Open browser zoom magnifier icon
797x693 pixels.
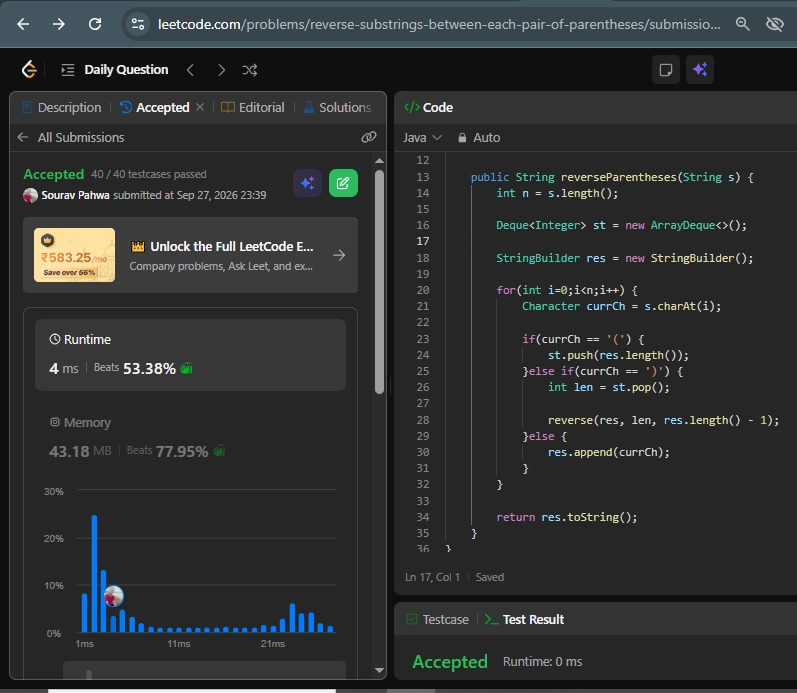pos(743,24)
